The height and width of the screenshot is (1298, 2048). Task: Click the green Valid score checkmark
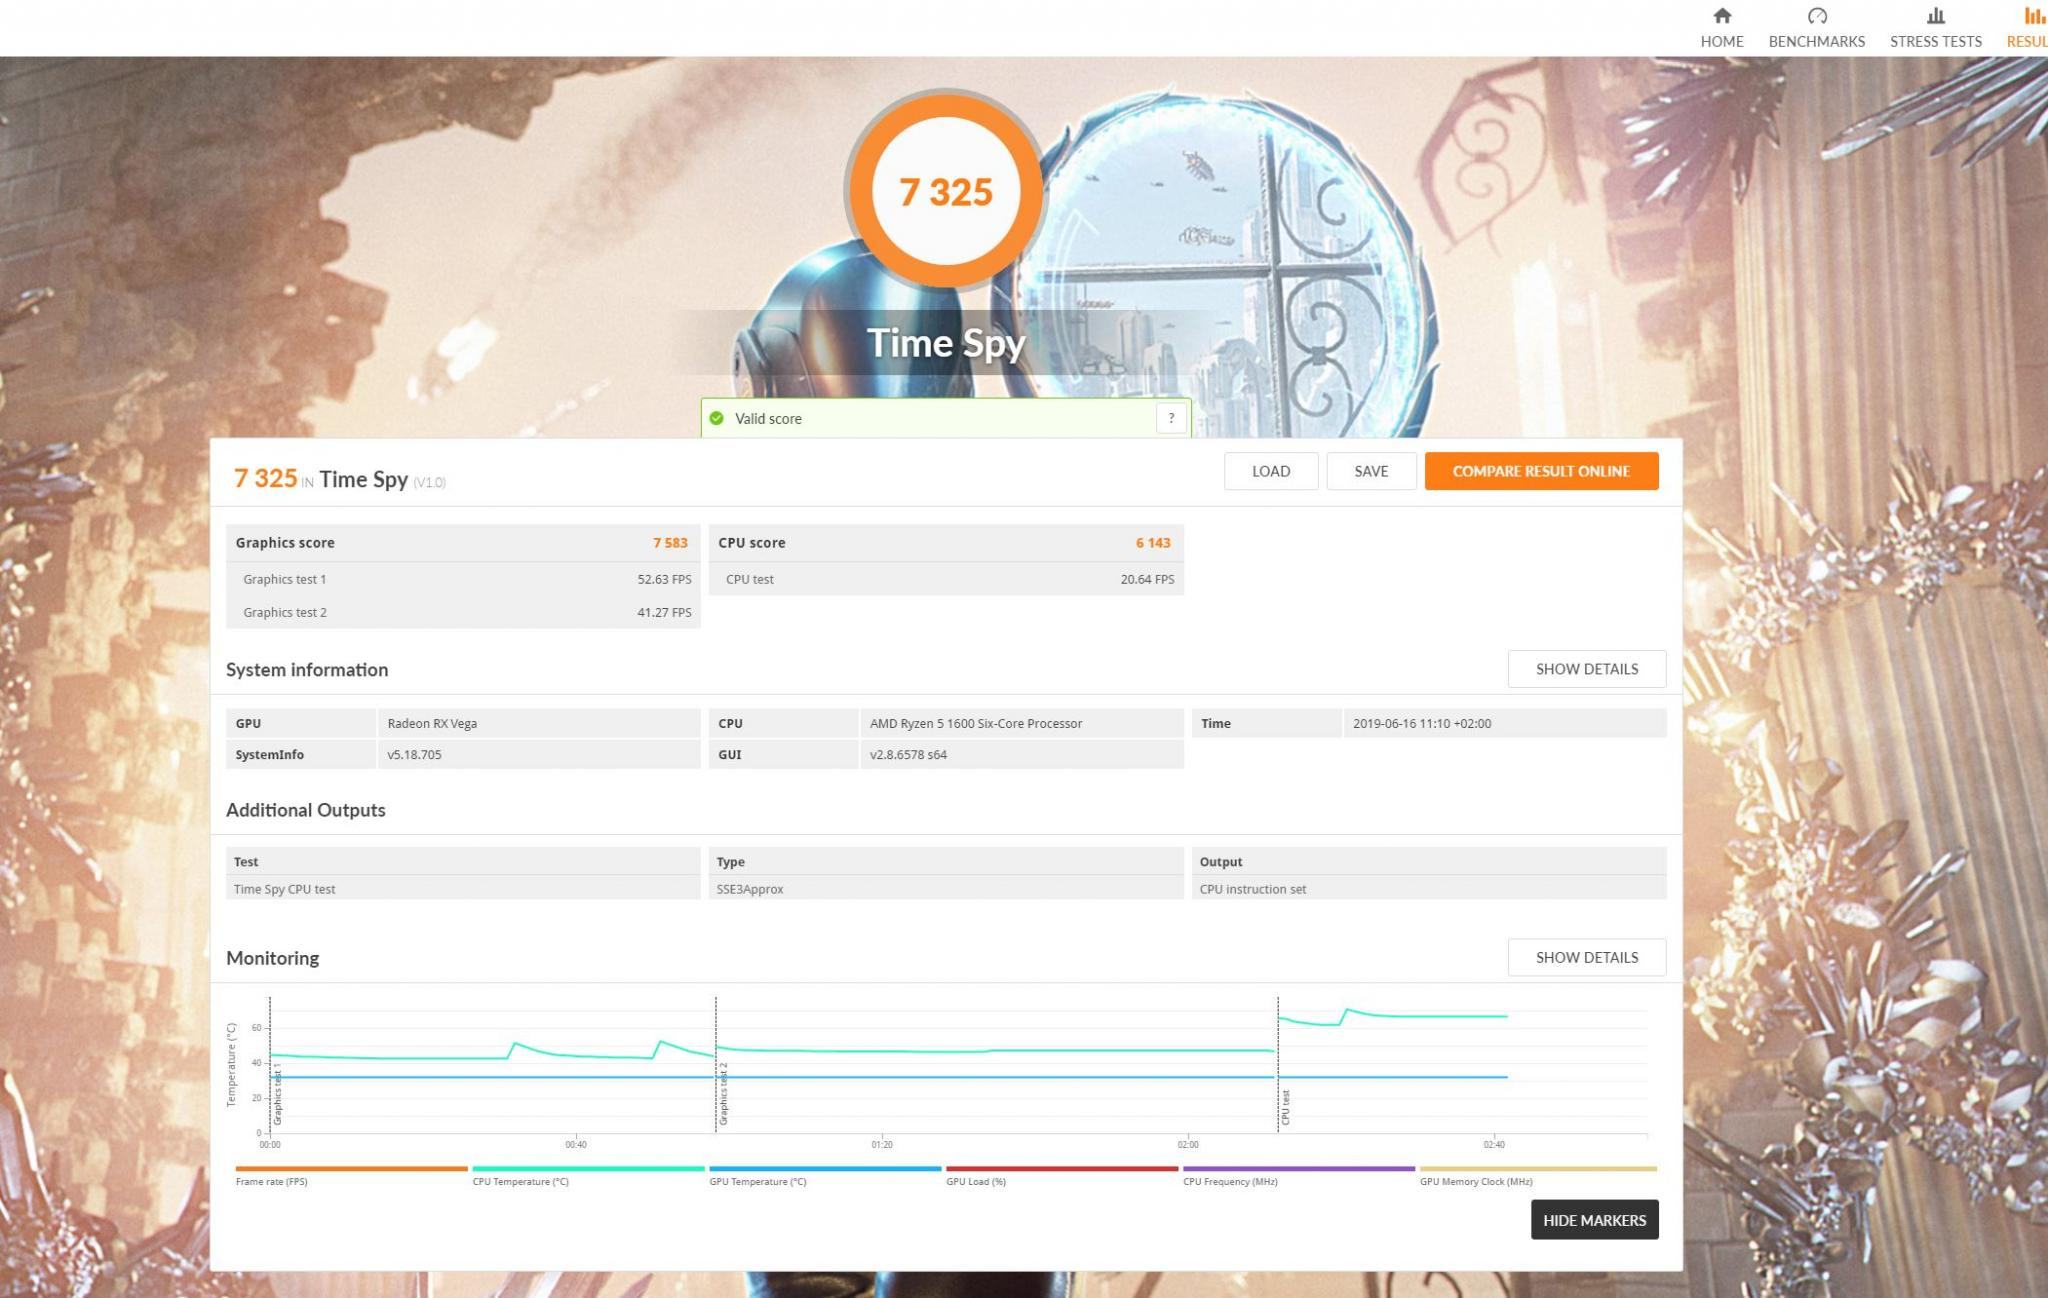716,418
